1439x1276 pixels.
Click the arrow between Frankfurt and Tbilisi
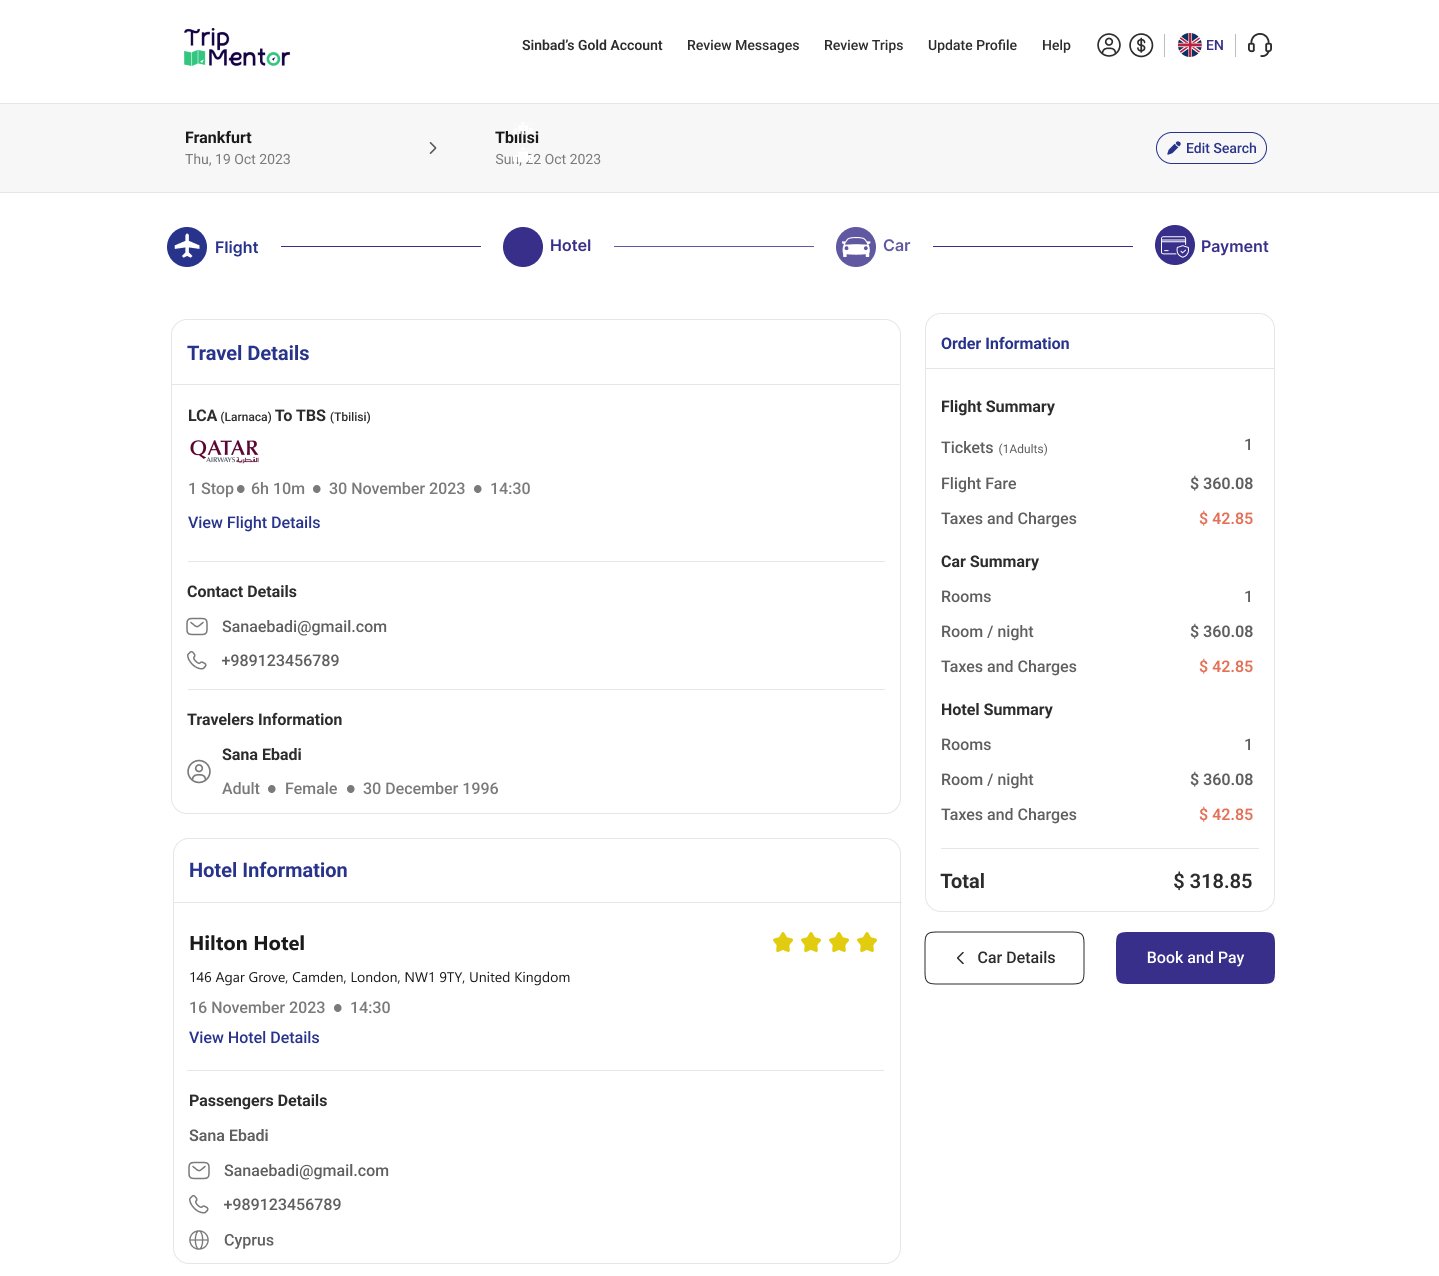433,148
